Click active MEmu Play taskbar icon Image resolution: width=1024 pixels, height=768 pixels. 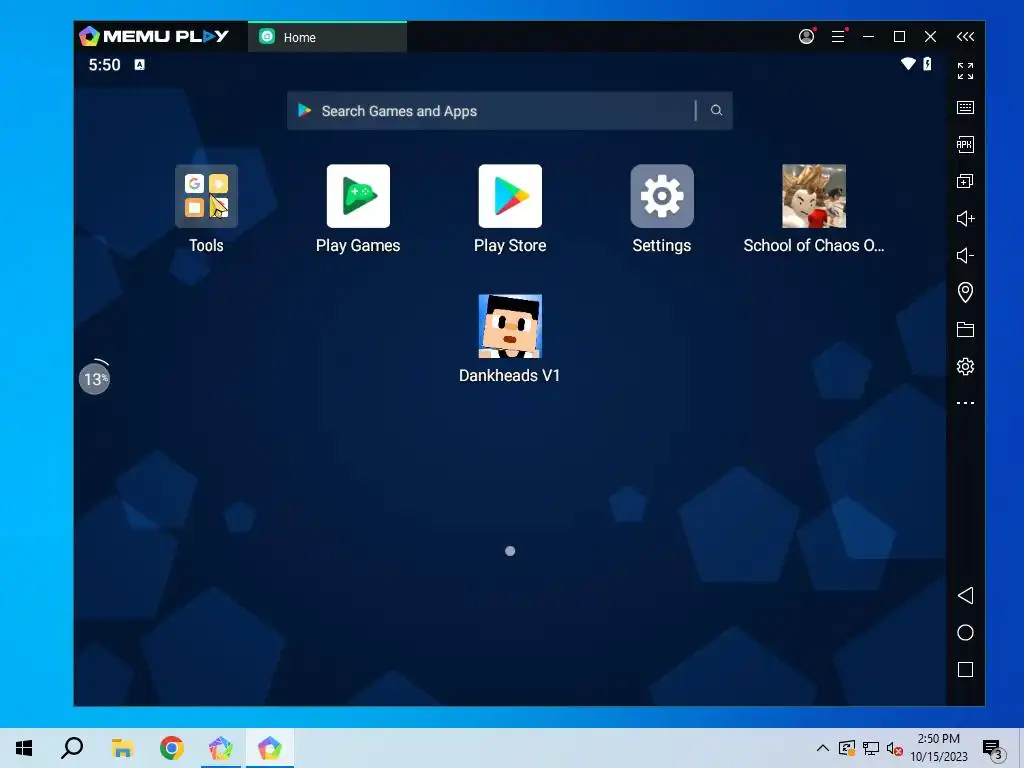(270, 748)
